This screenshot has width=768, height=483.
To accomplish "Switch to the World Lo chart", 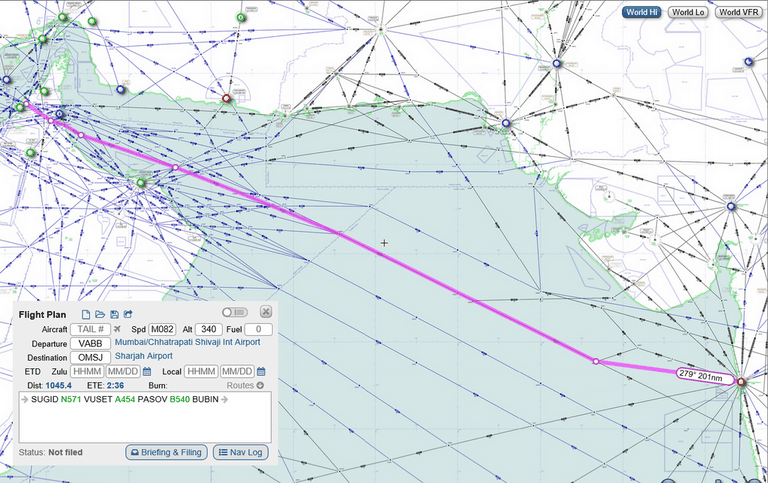I will (x=688, y=12).
